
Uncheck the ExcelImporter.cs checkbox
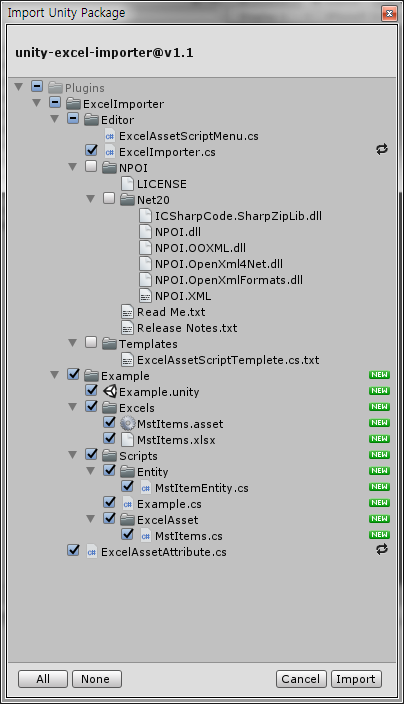91,150
